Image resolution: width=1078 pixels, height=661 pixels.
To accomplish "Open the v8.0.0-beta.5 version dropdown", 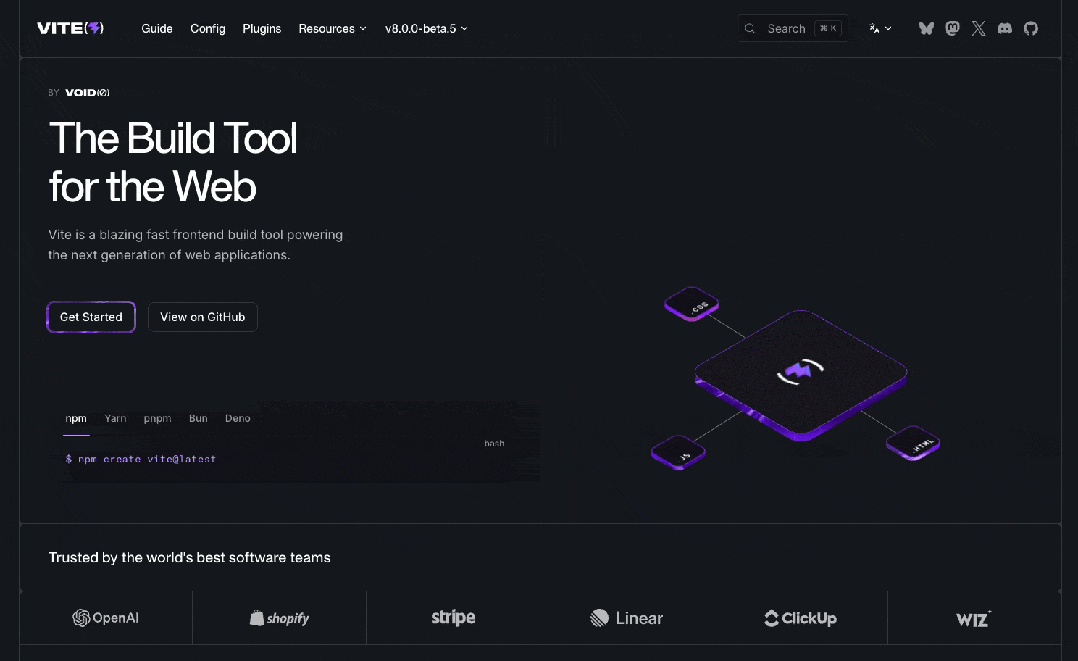I will pyautogui.click(x=426, y=28).
